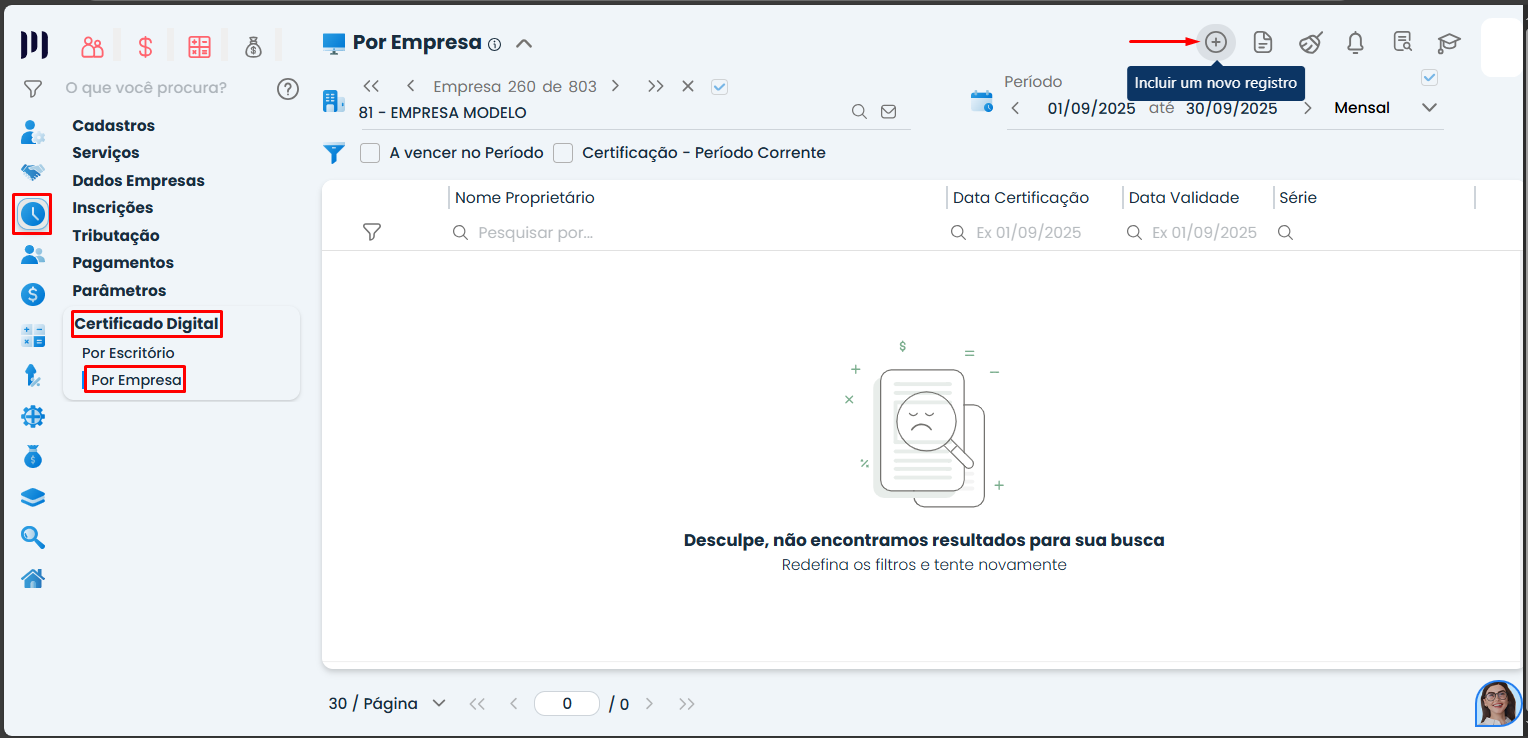Screen dimensions: 1528x738
Task: Toggle the checkbox next to company navigation
Action: click(719, 86)
